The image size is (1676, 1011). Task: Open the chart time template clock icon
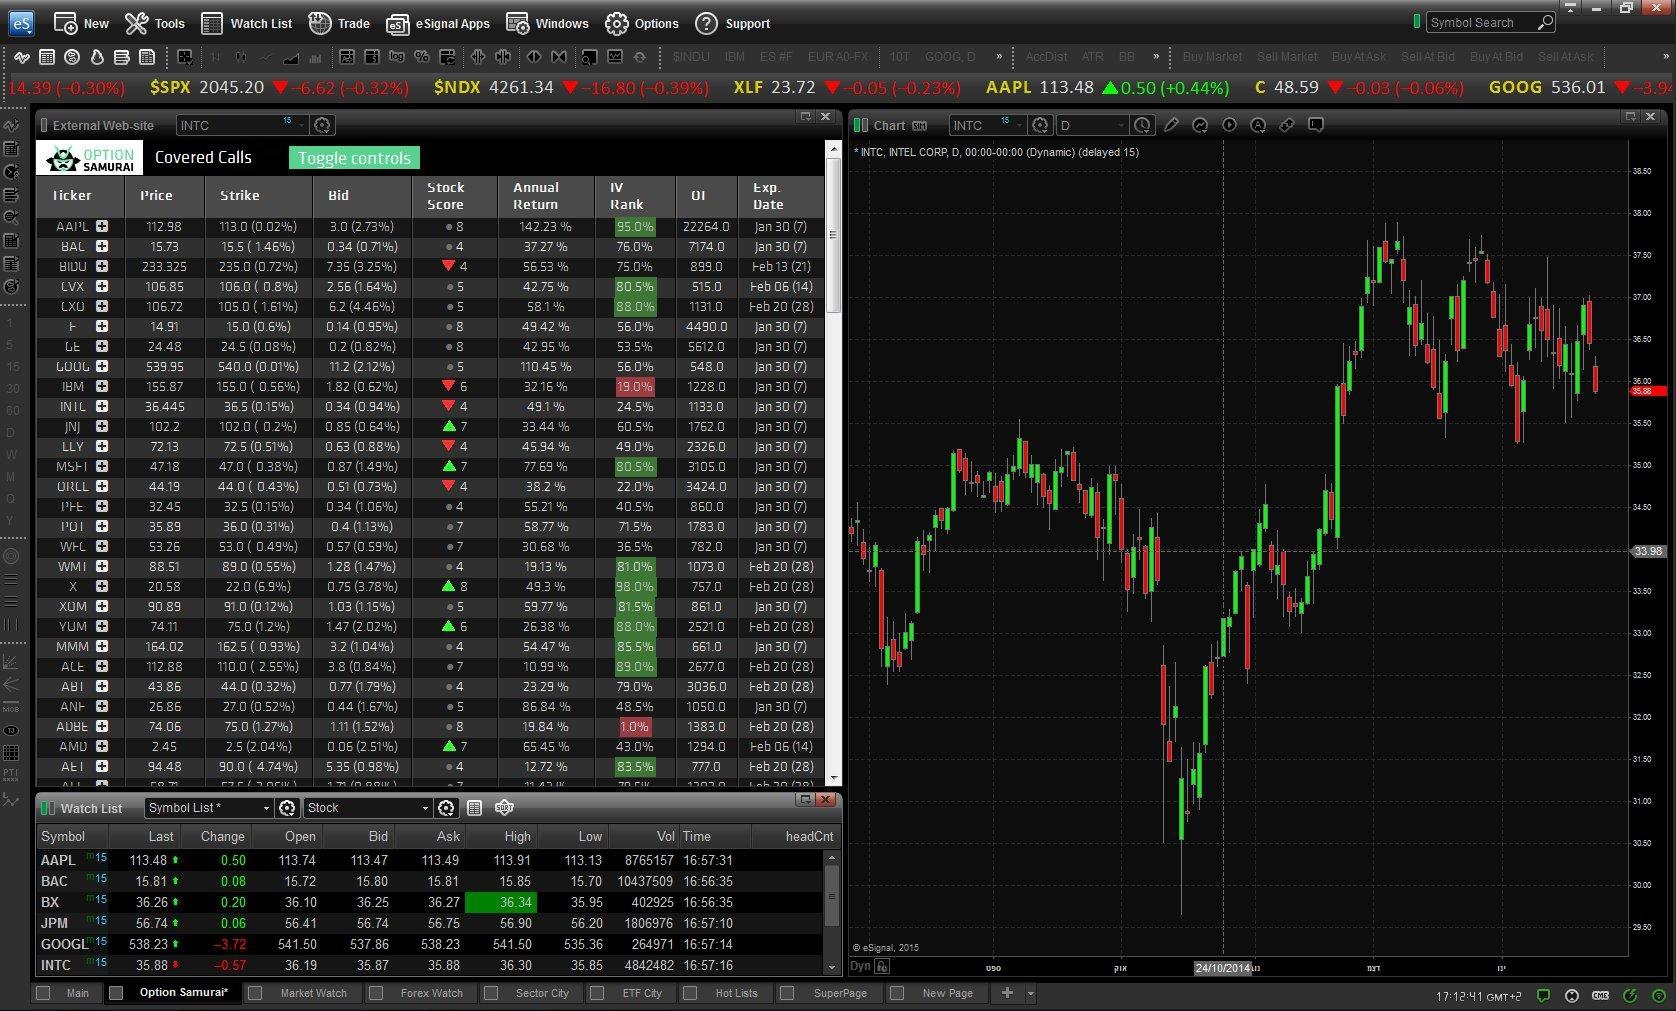tap(1143, 125)
